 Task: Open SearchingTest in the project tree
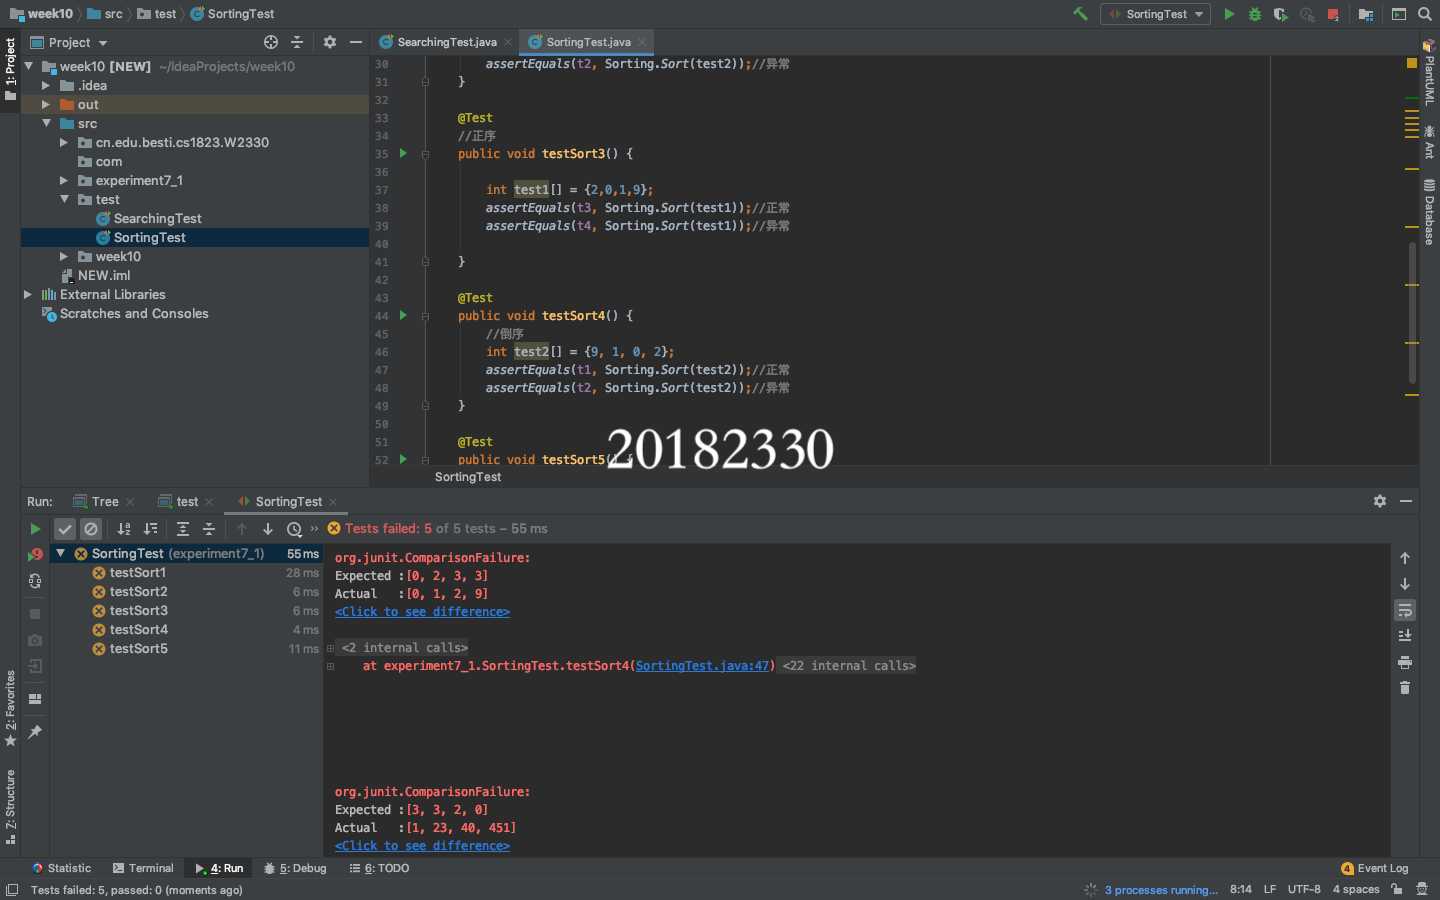point(157,218)
